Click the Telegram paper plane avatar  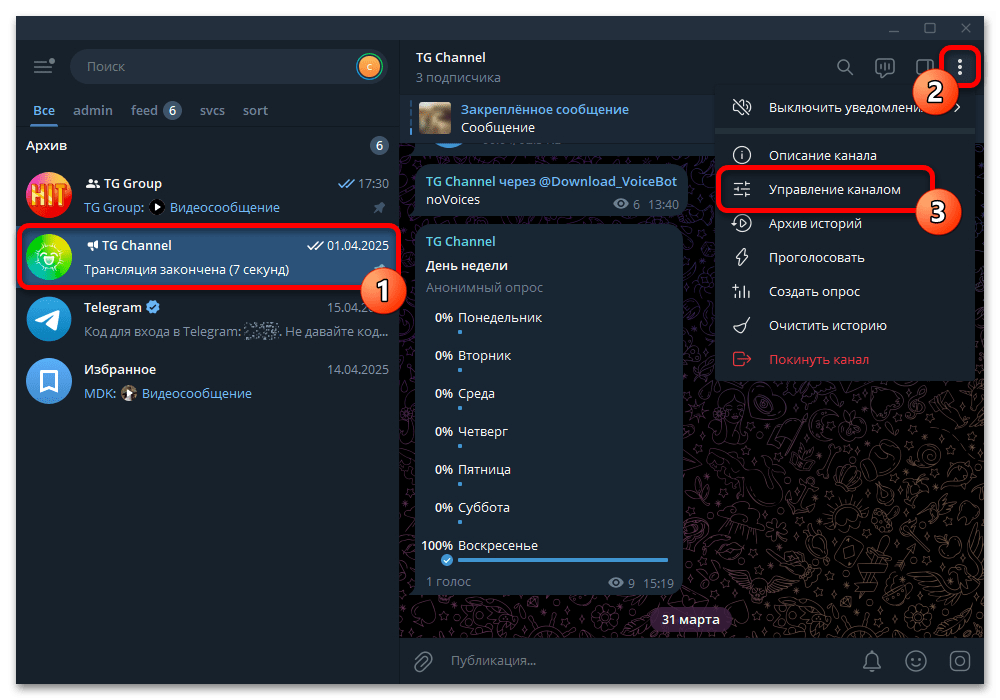coord(49,319)
